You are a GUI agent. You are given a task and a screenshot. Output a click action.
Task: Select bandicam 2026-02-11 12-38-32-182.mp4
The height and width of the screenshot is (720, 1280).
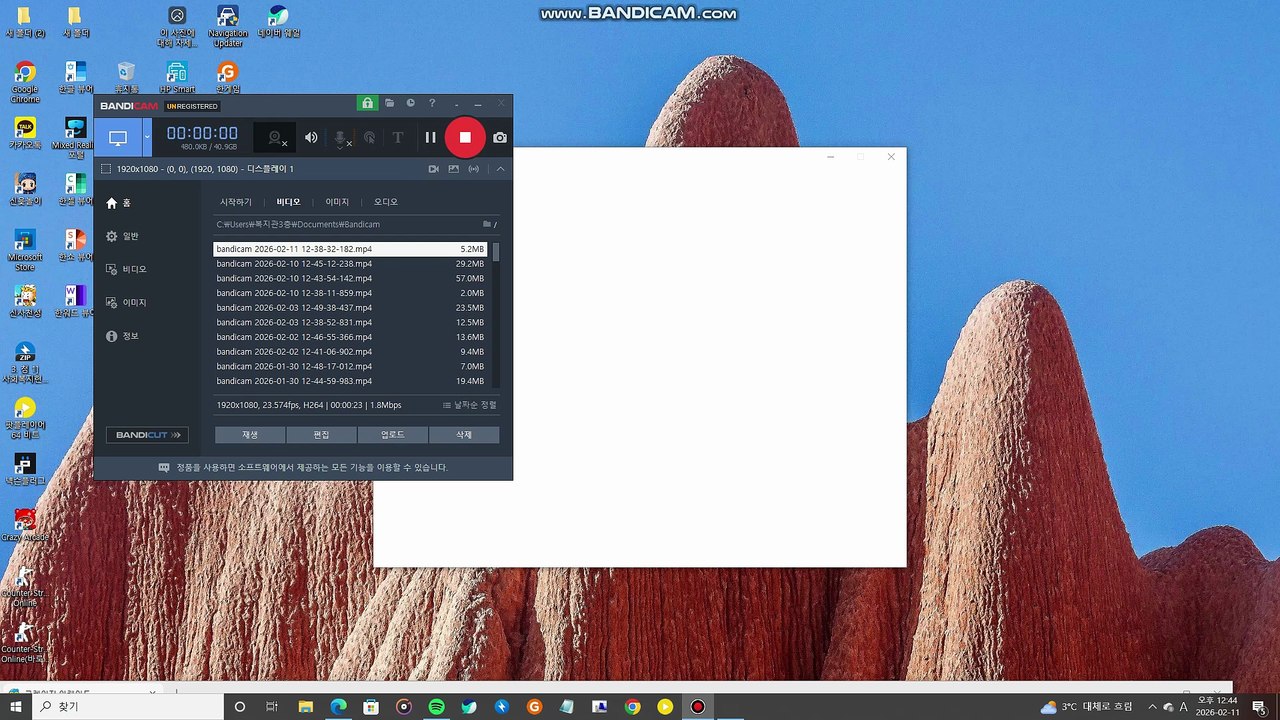point(351,249)
